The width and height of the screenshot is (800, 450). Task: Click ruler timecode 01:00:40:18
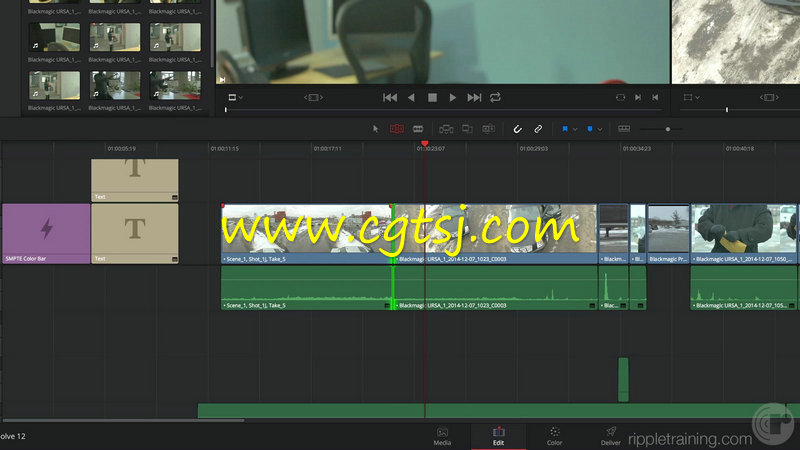[740, 148]
